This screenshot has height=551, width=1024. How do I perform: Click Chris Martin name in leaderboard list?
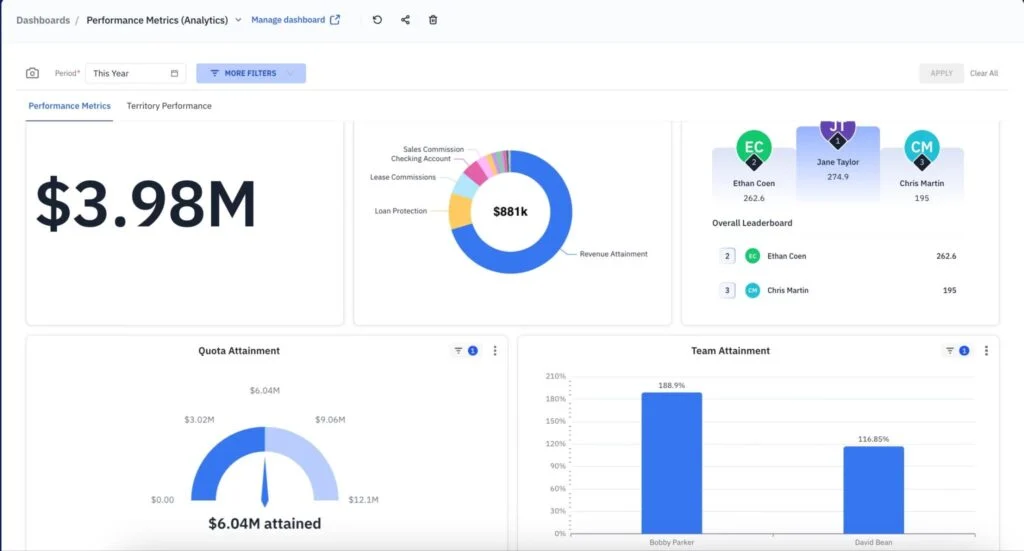(788, 291)
